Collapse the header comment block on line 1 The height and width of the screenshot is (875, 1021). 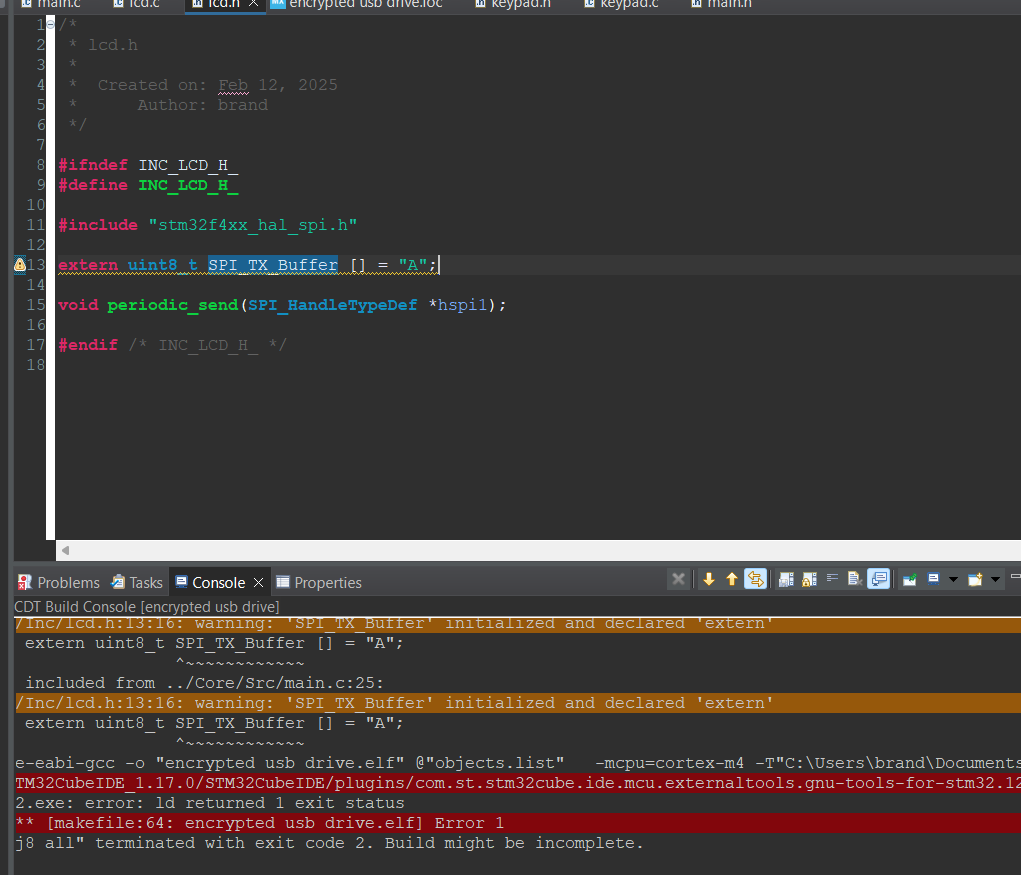[50, 23]
